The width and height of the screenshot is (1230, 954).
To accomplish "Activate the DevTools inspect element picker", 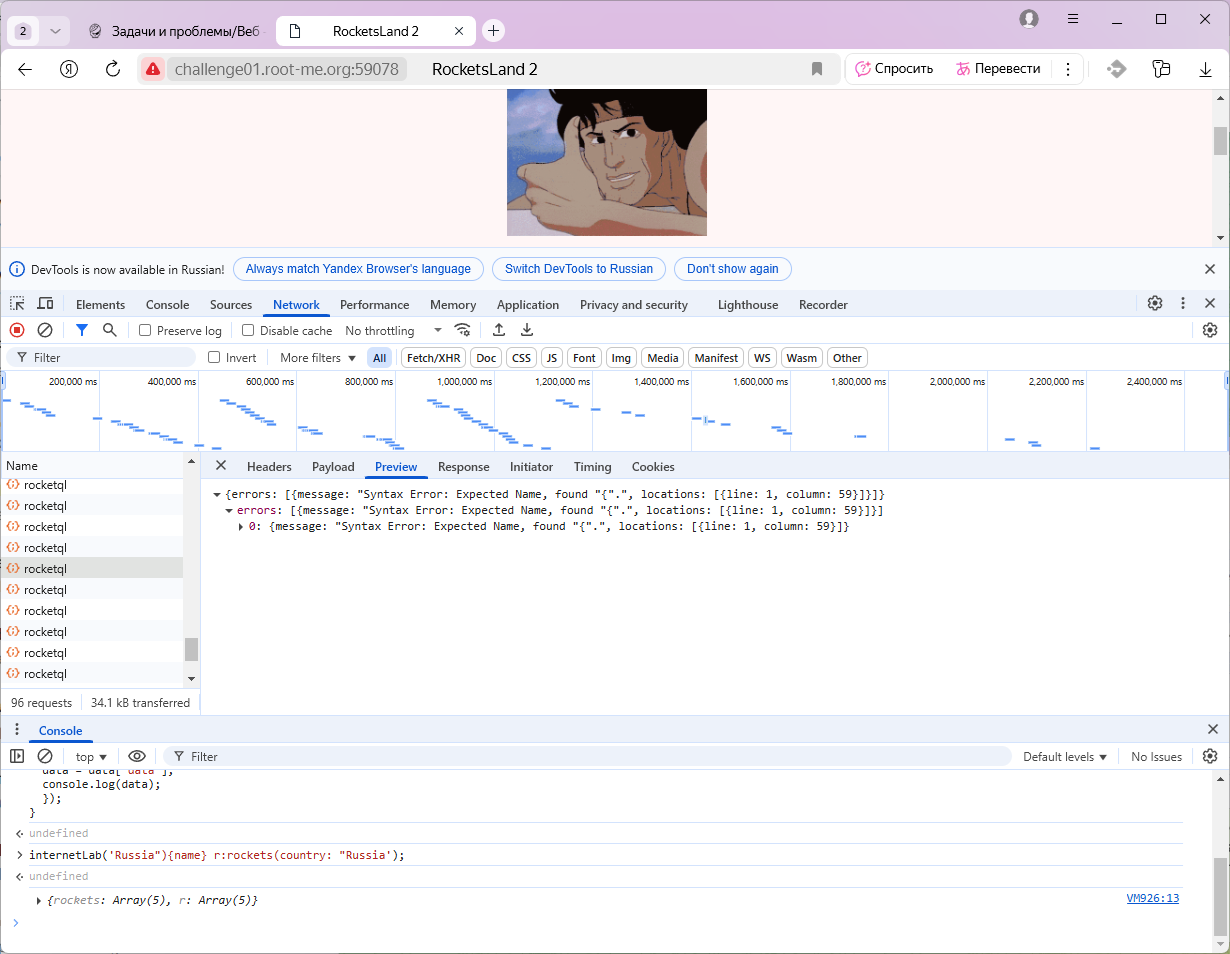I will pyautogui.click(x=18, y=304).
